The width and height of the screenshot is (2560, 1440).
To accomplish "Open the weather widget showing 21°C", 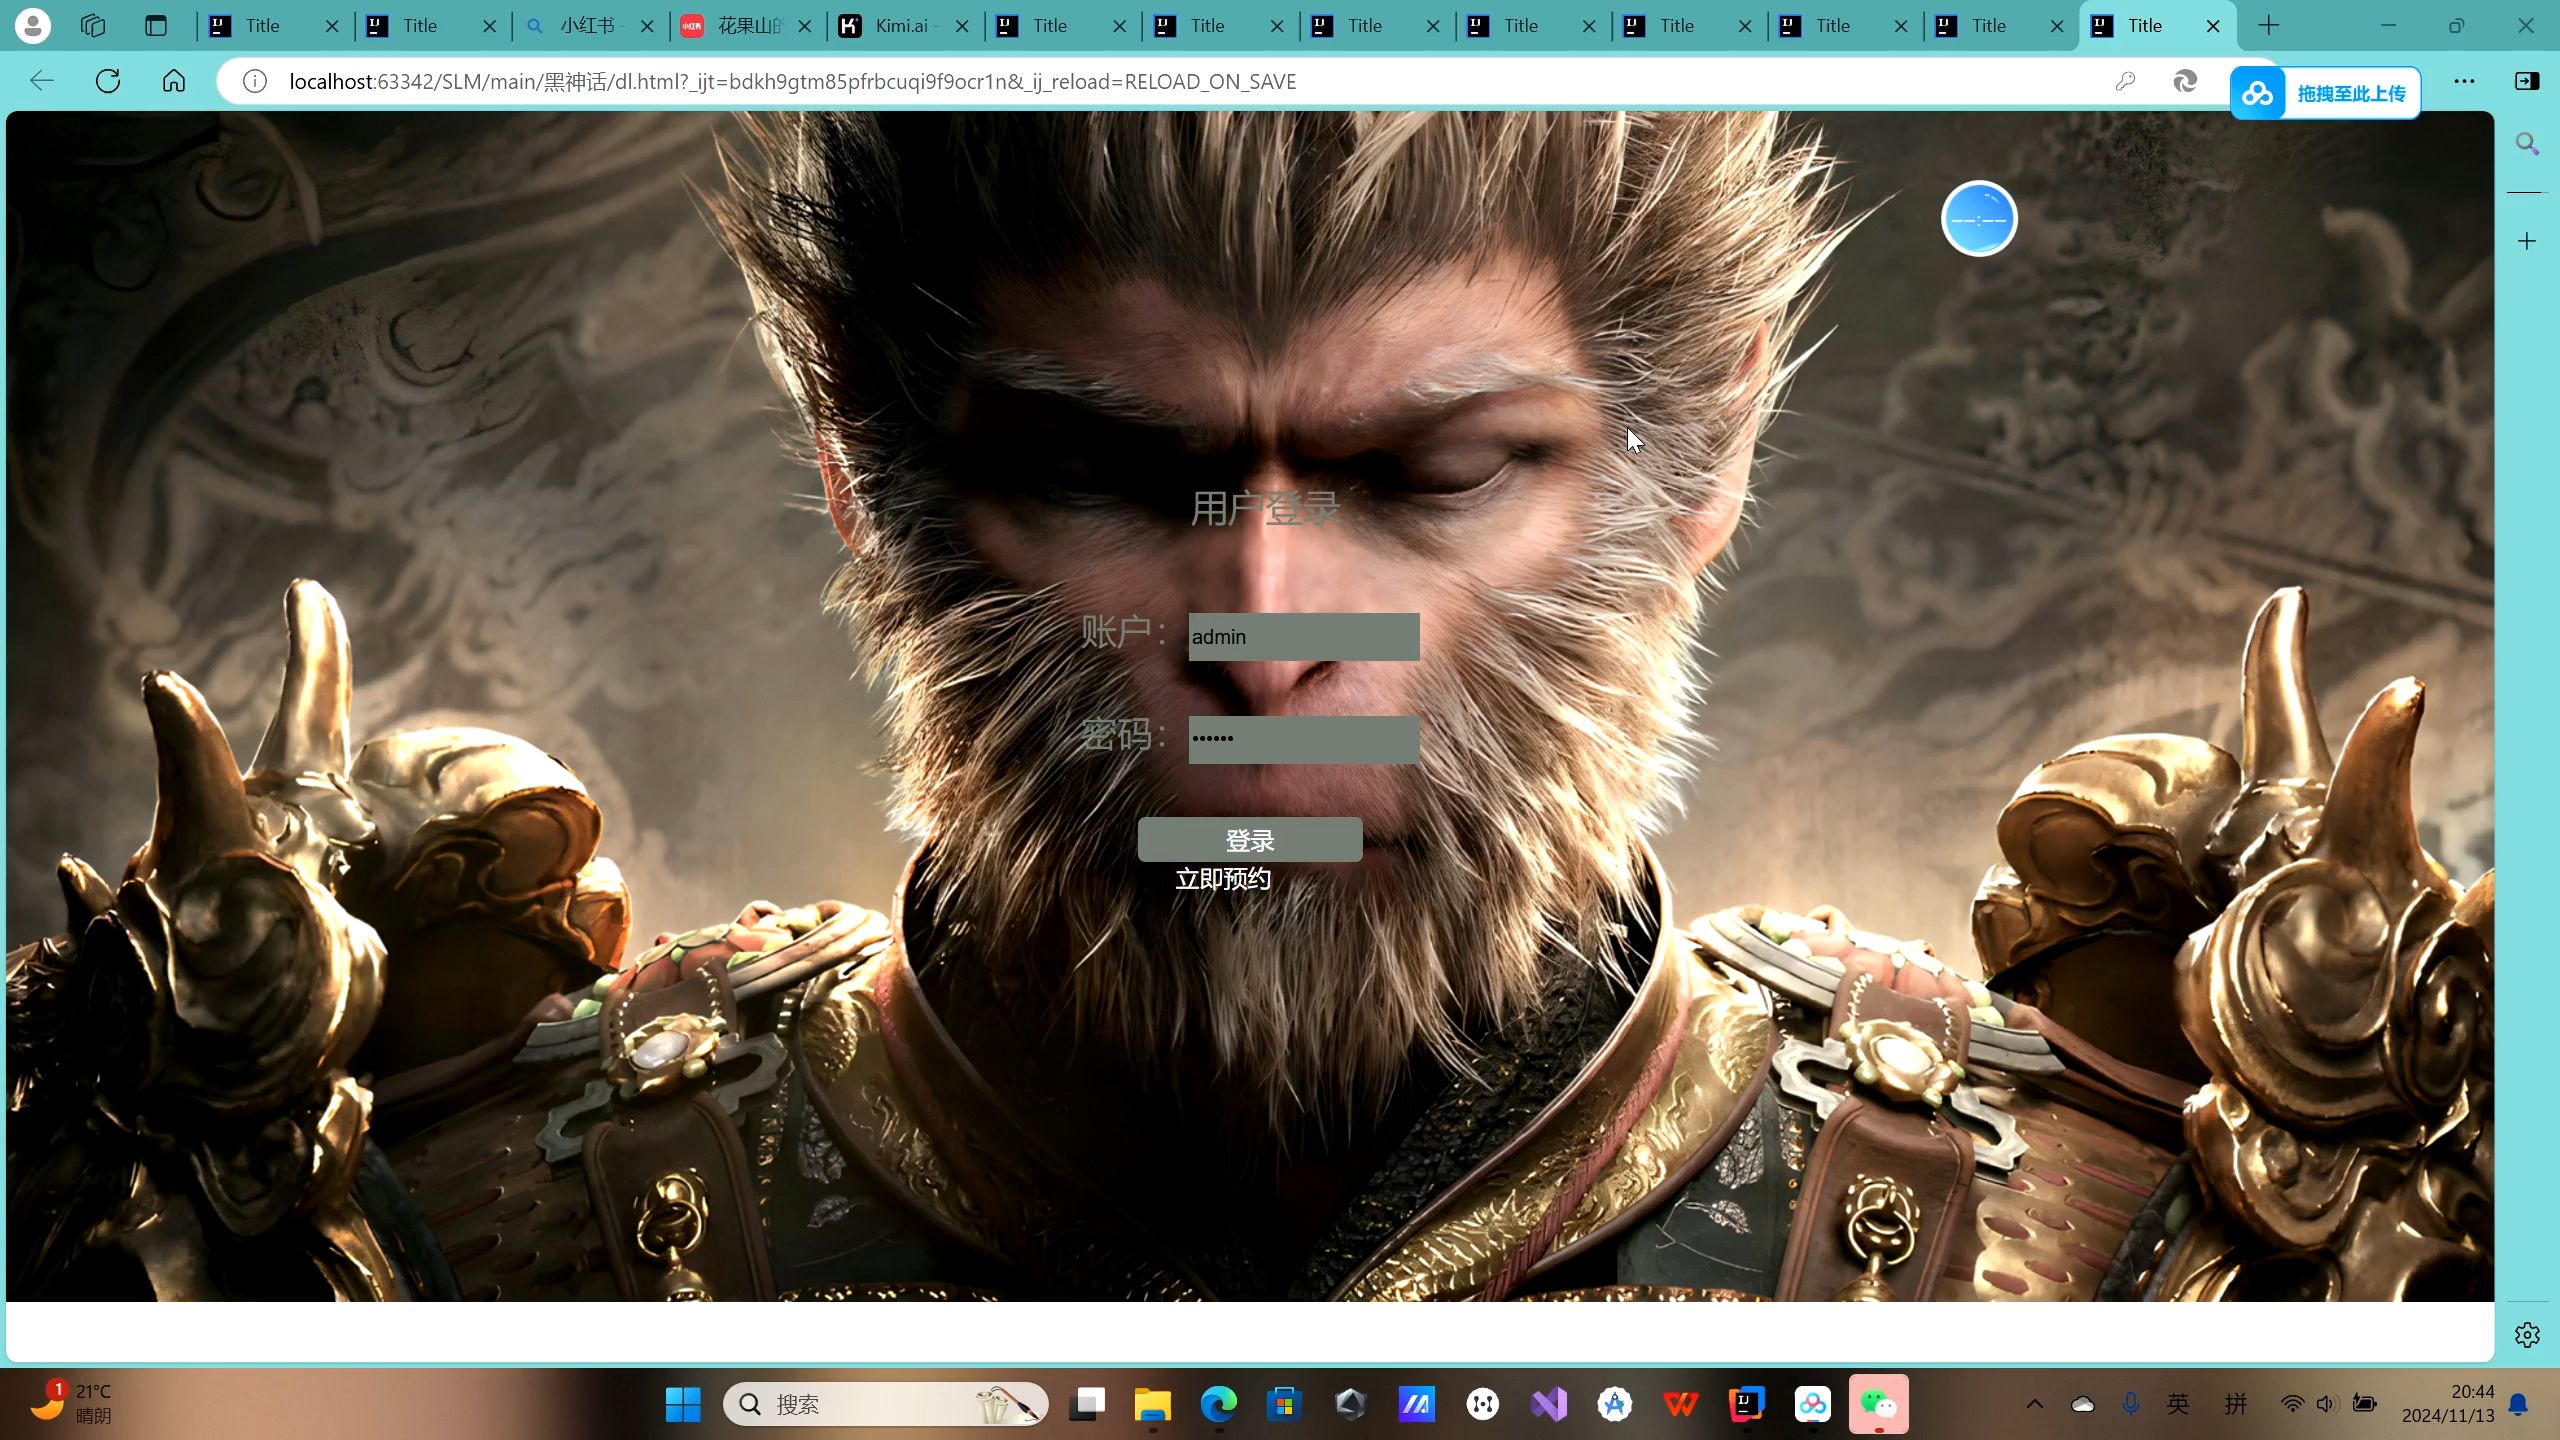I will pyautogui.click(x=70, y=1403).
